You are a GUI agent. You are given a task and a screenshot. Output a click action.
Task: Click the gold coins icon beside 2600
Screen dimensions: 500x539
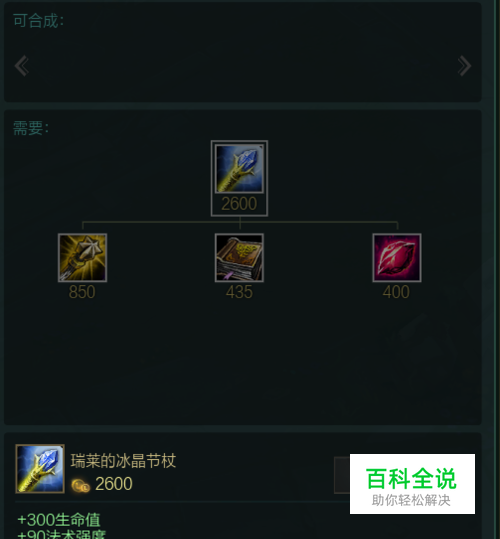pos(80,485)
